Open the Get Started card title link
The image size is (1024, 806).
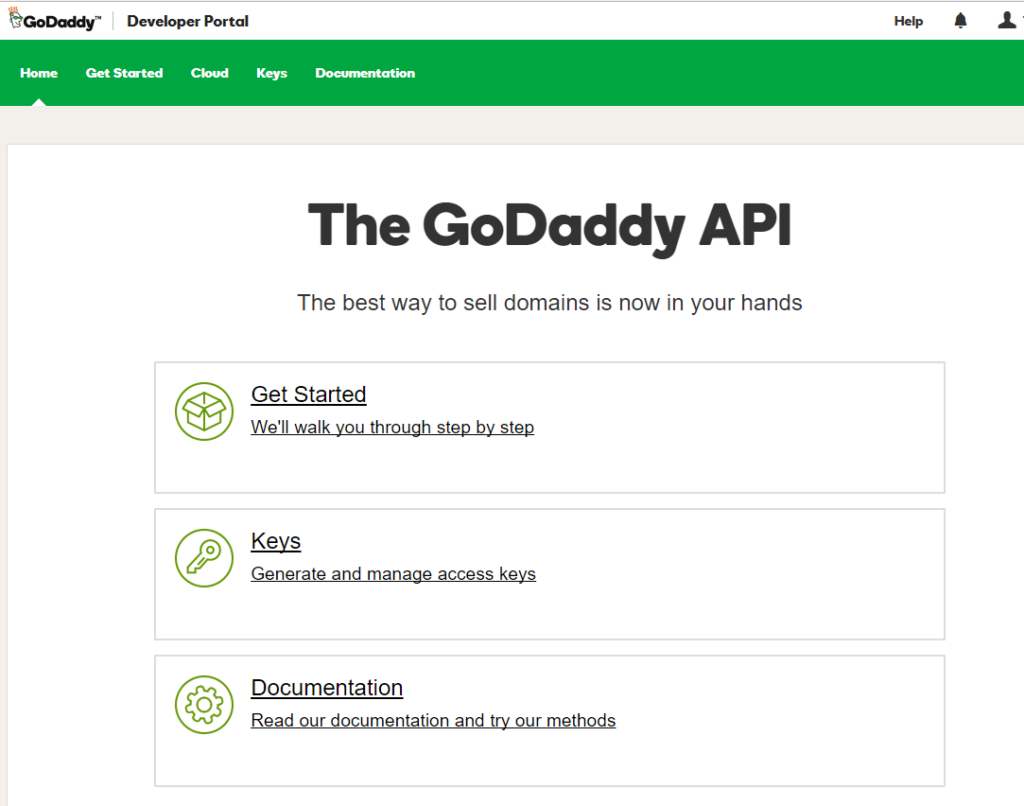pos(308,394)
